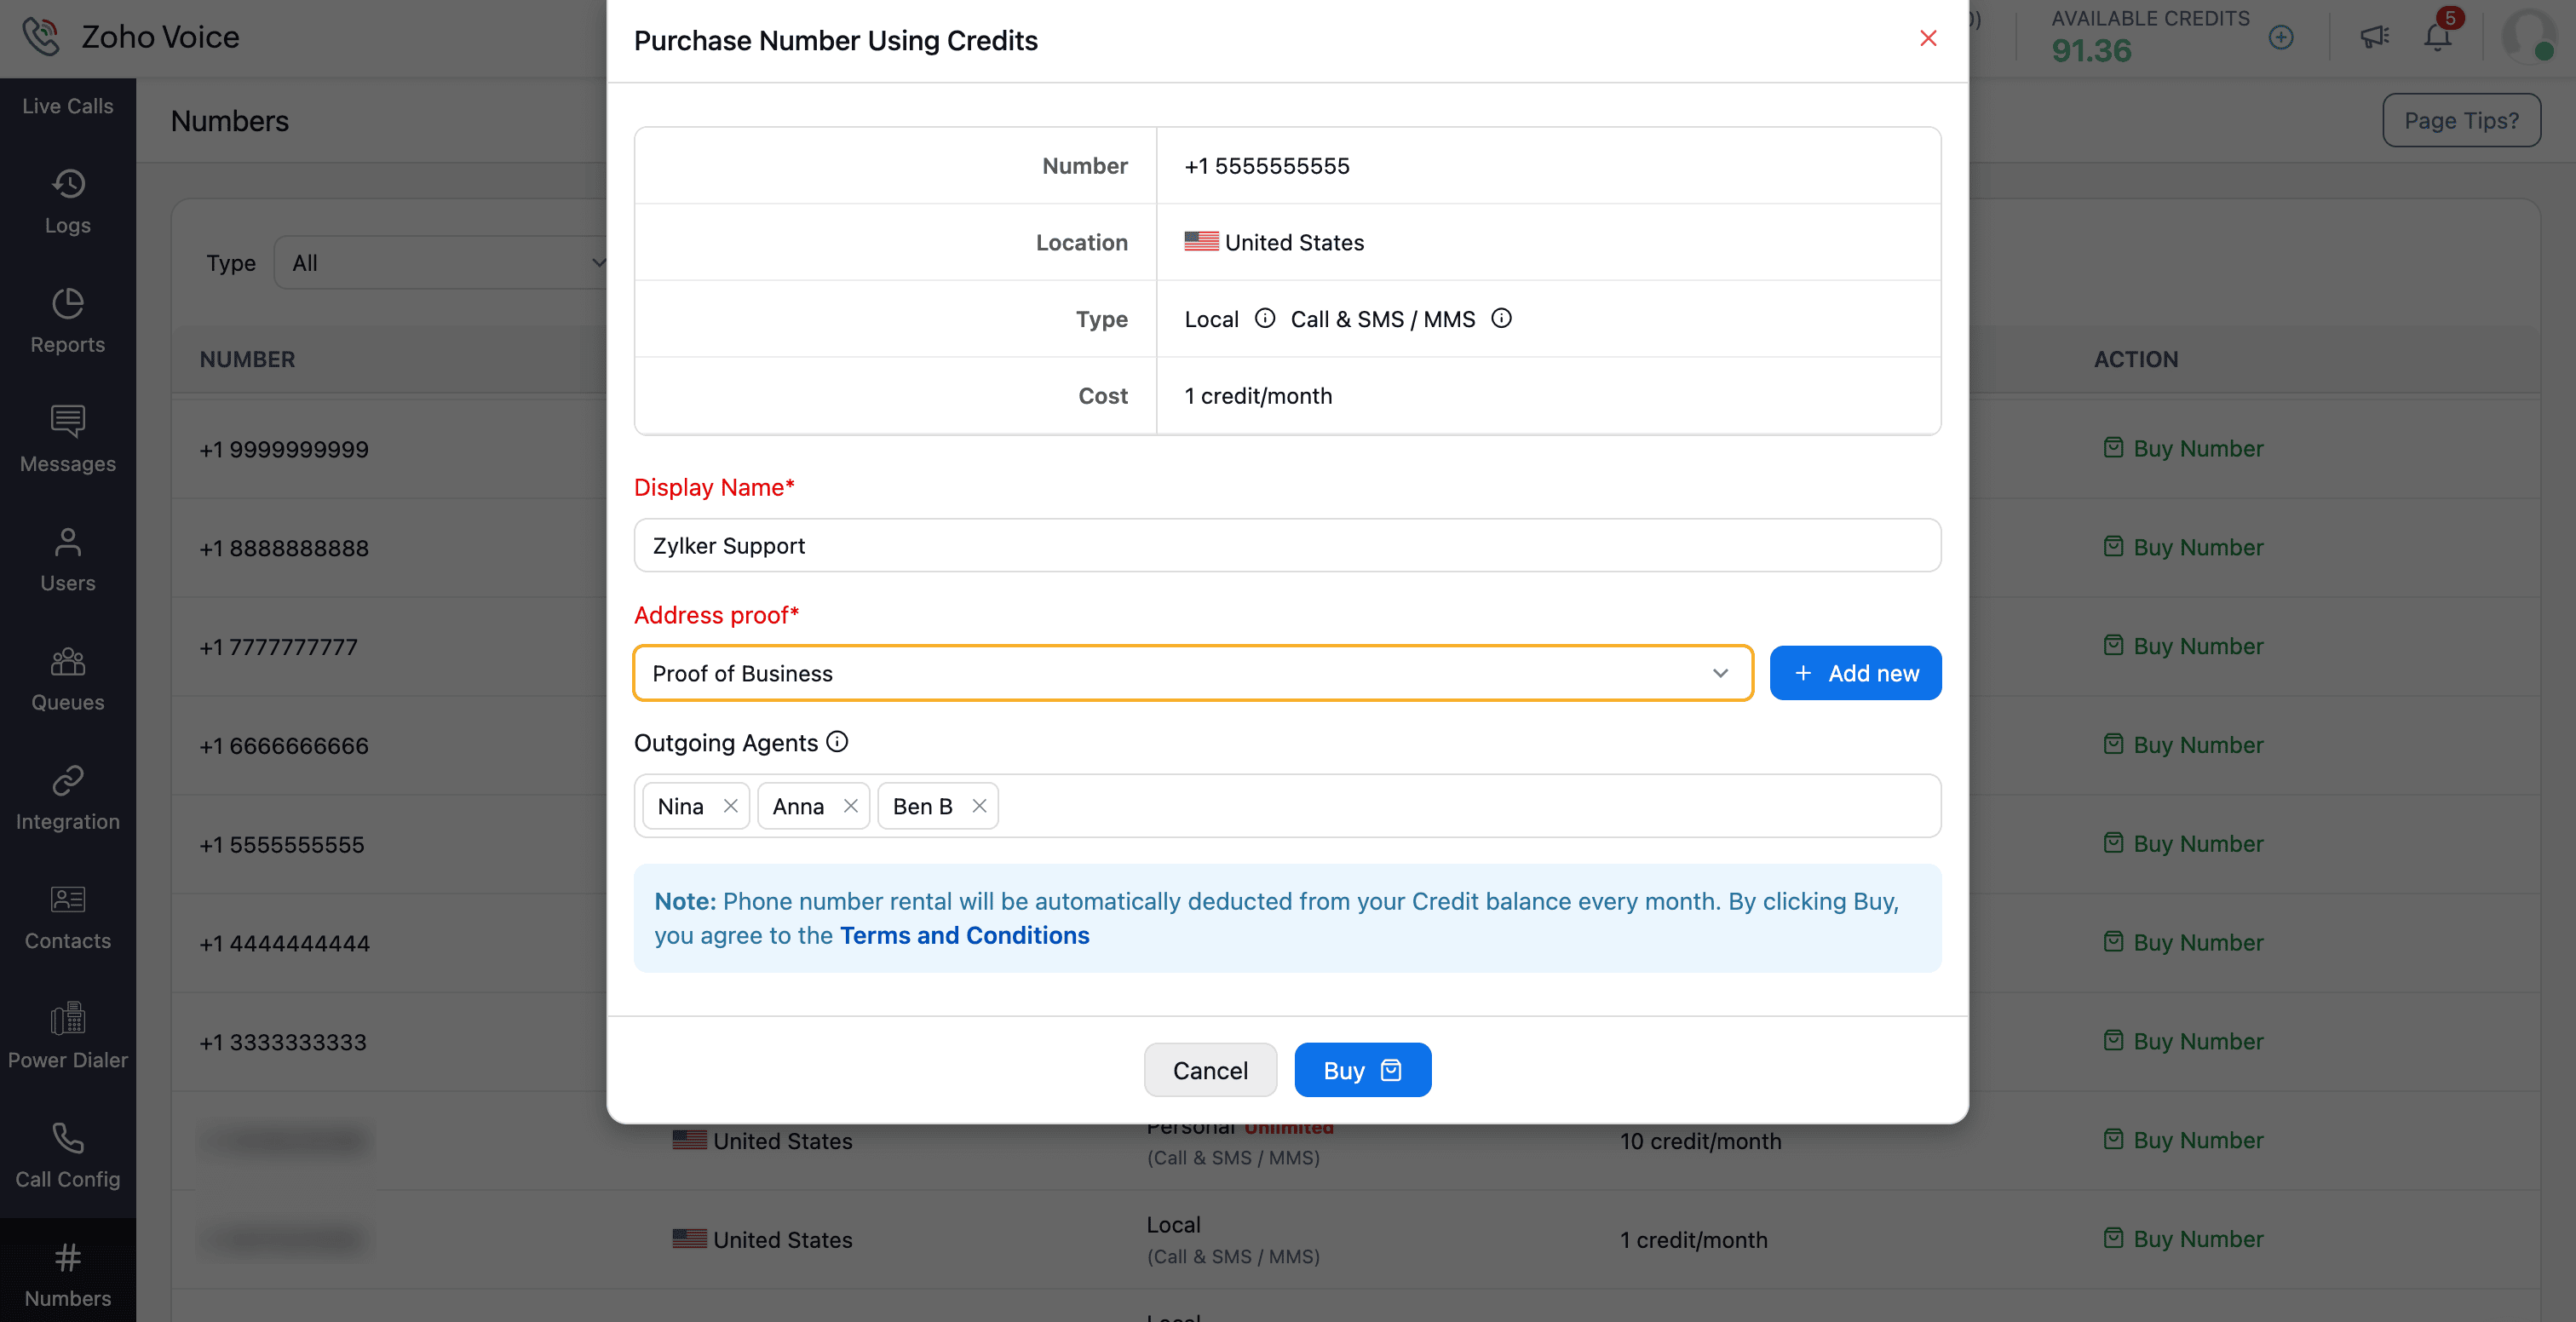The height and width of the screenshot is (1322, 2576).
Task: Click the Display Name input field
Action: pos(1287,546)
